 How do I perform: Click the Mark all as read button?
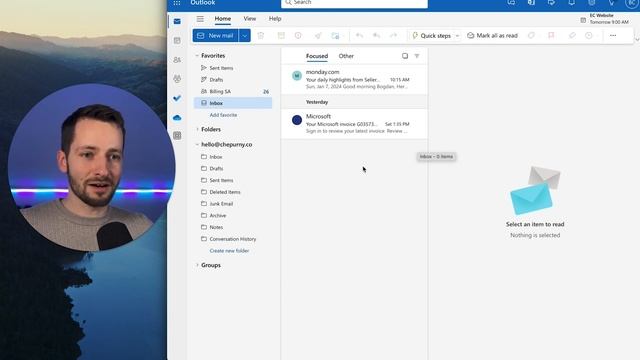pos(492,36)
